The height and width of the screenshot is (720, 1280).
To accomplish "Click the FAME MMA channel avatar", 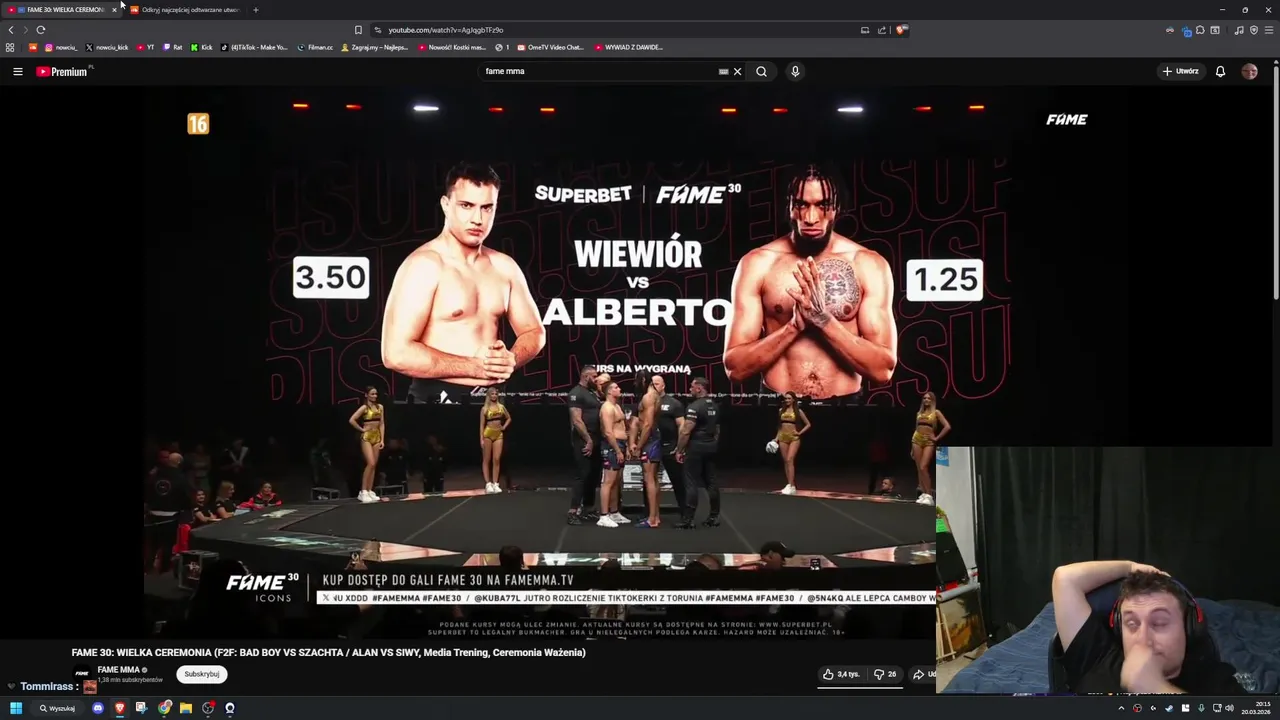I will pyautogui.click(x=82, y=674).
